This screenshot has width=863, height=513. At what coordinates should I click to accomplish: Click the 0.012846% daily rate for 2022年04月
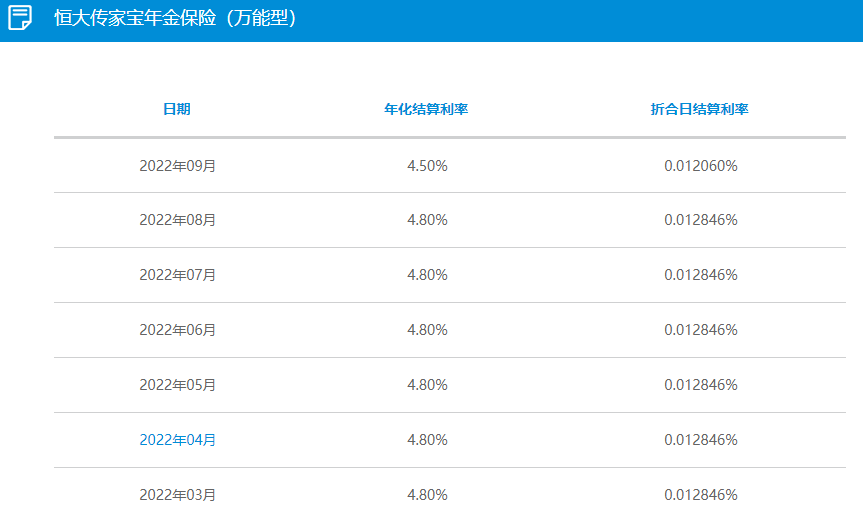(701, 440)
